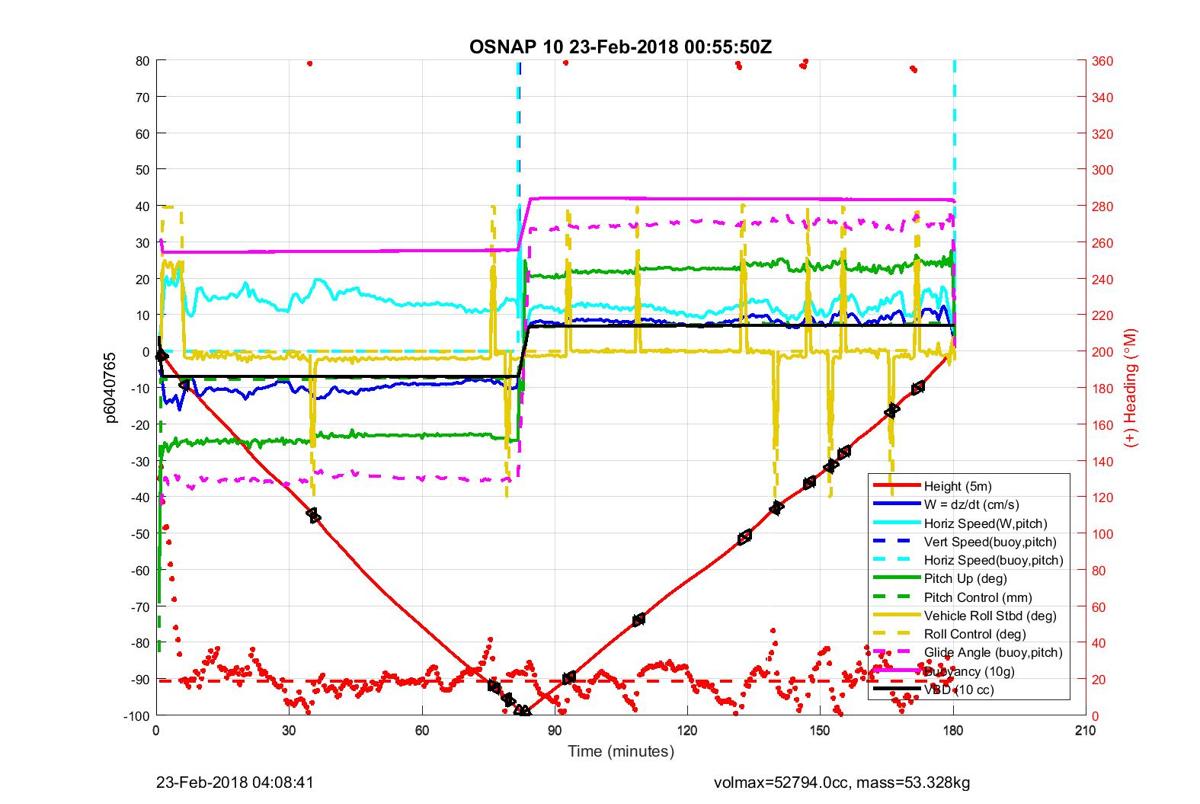The height and width of the screenshot is (804, 1200).
Task: Click the x-axis tick label "150"
Action: [x=819, y=730]
